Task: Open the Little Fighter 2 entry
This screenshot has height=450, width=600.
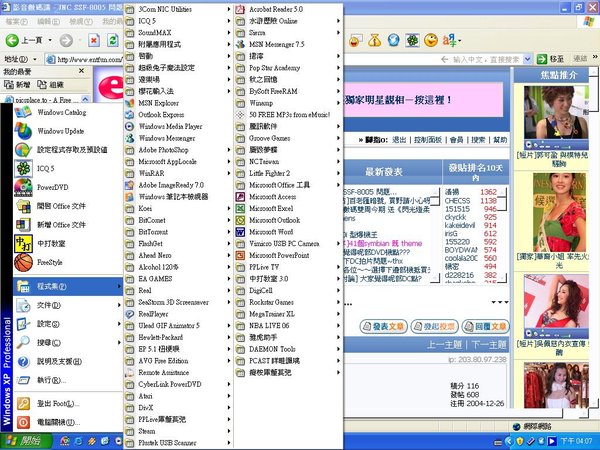Action: click(x=288, y=173)
